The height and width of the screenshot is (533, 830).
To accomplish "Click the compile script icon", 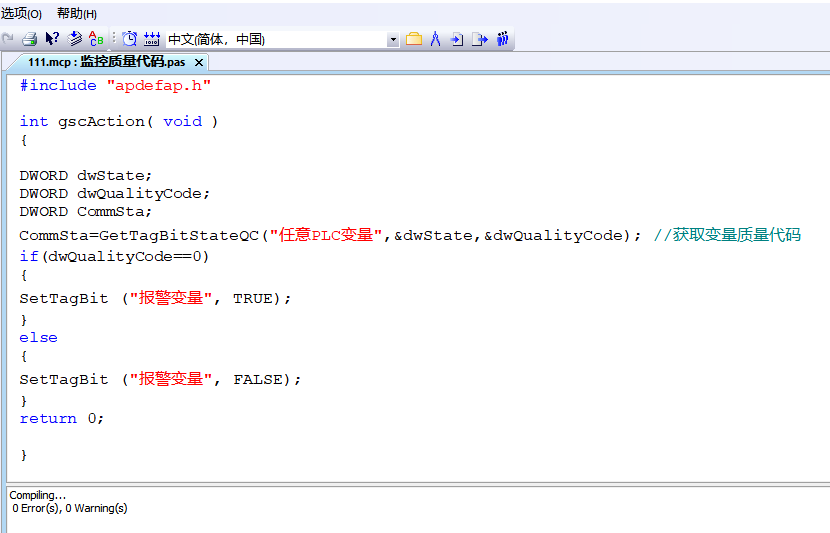I will (x=75, y=39).
